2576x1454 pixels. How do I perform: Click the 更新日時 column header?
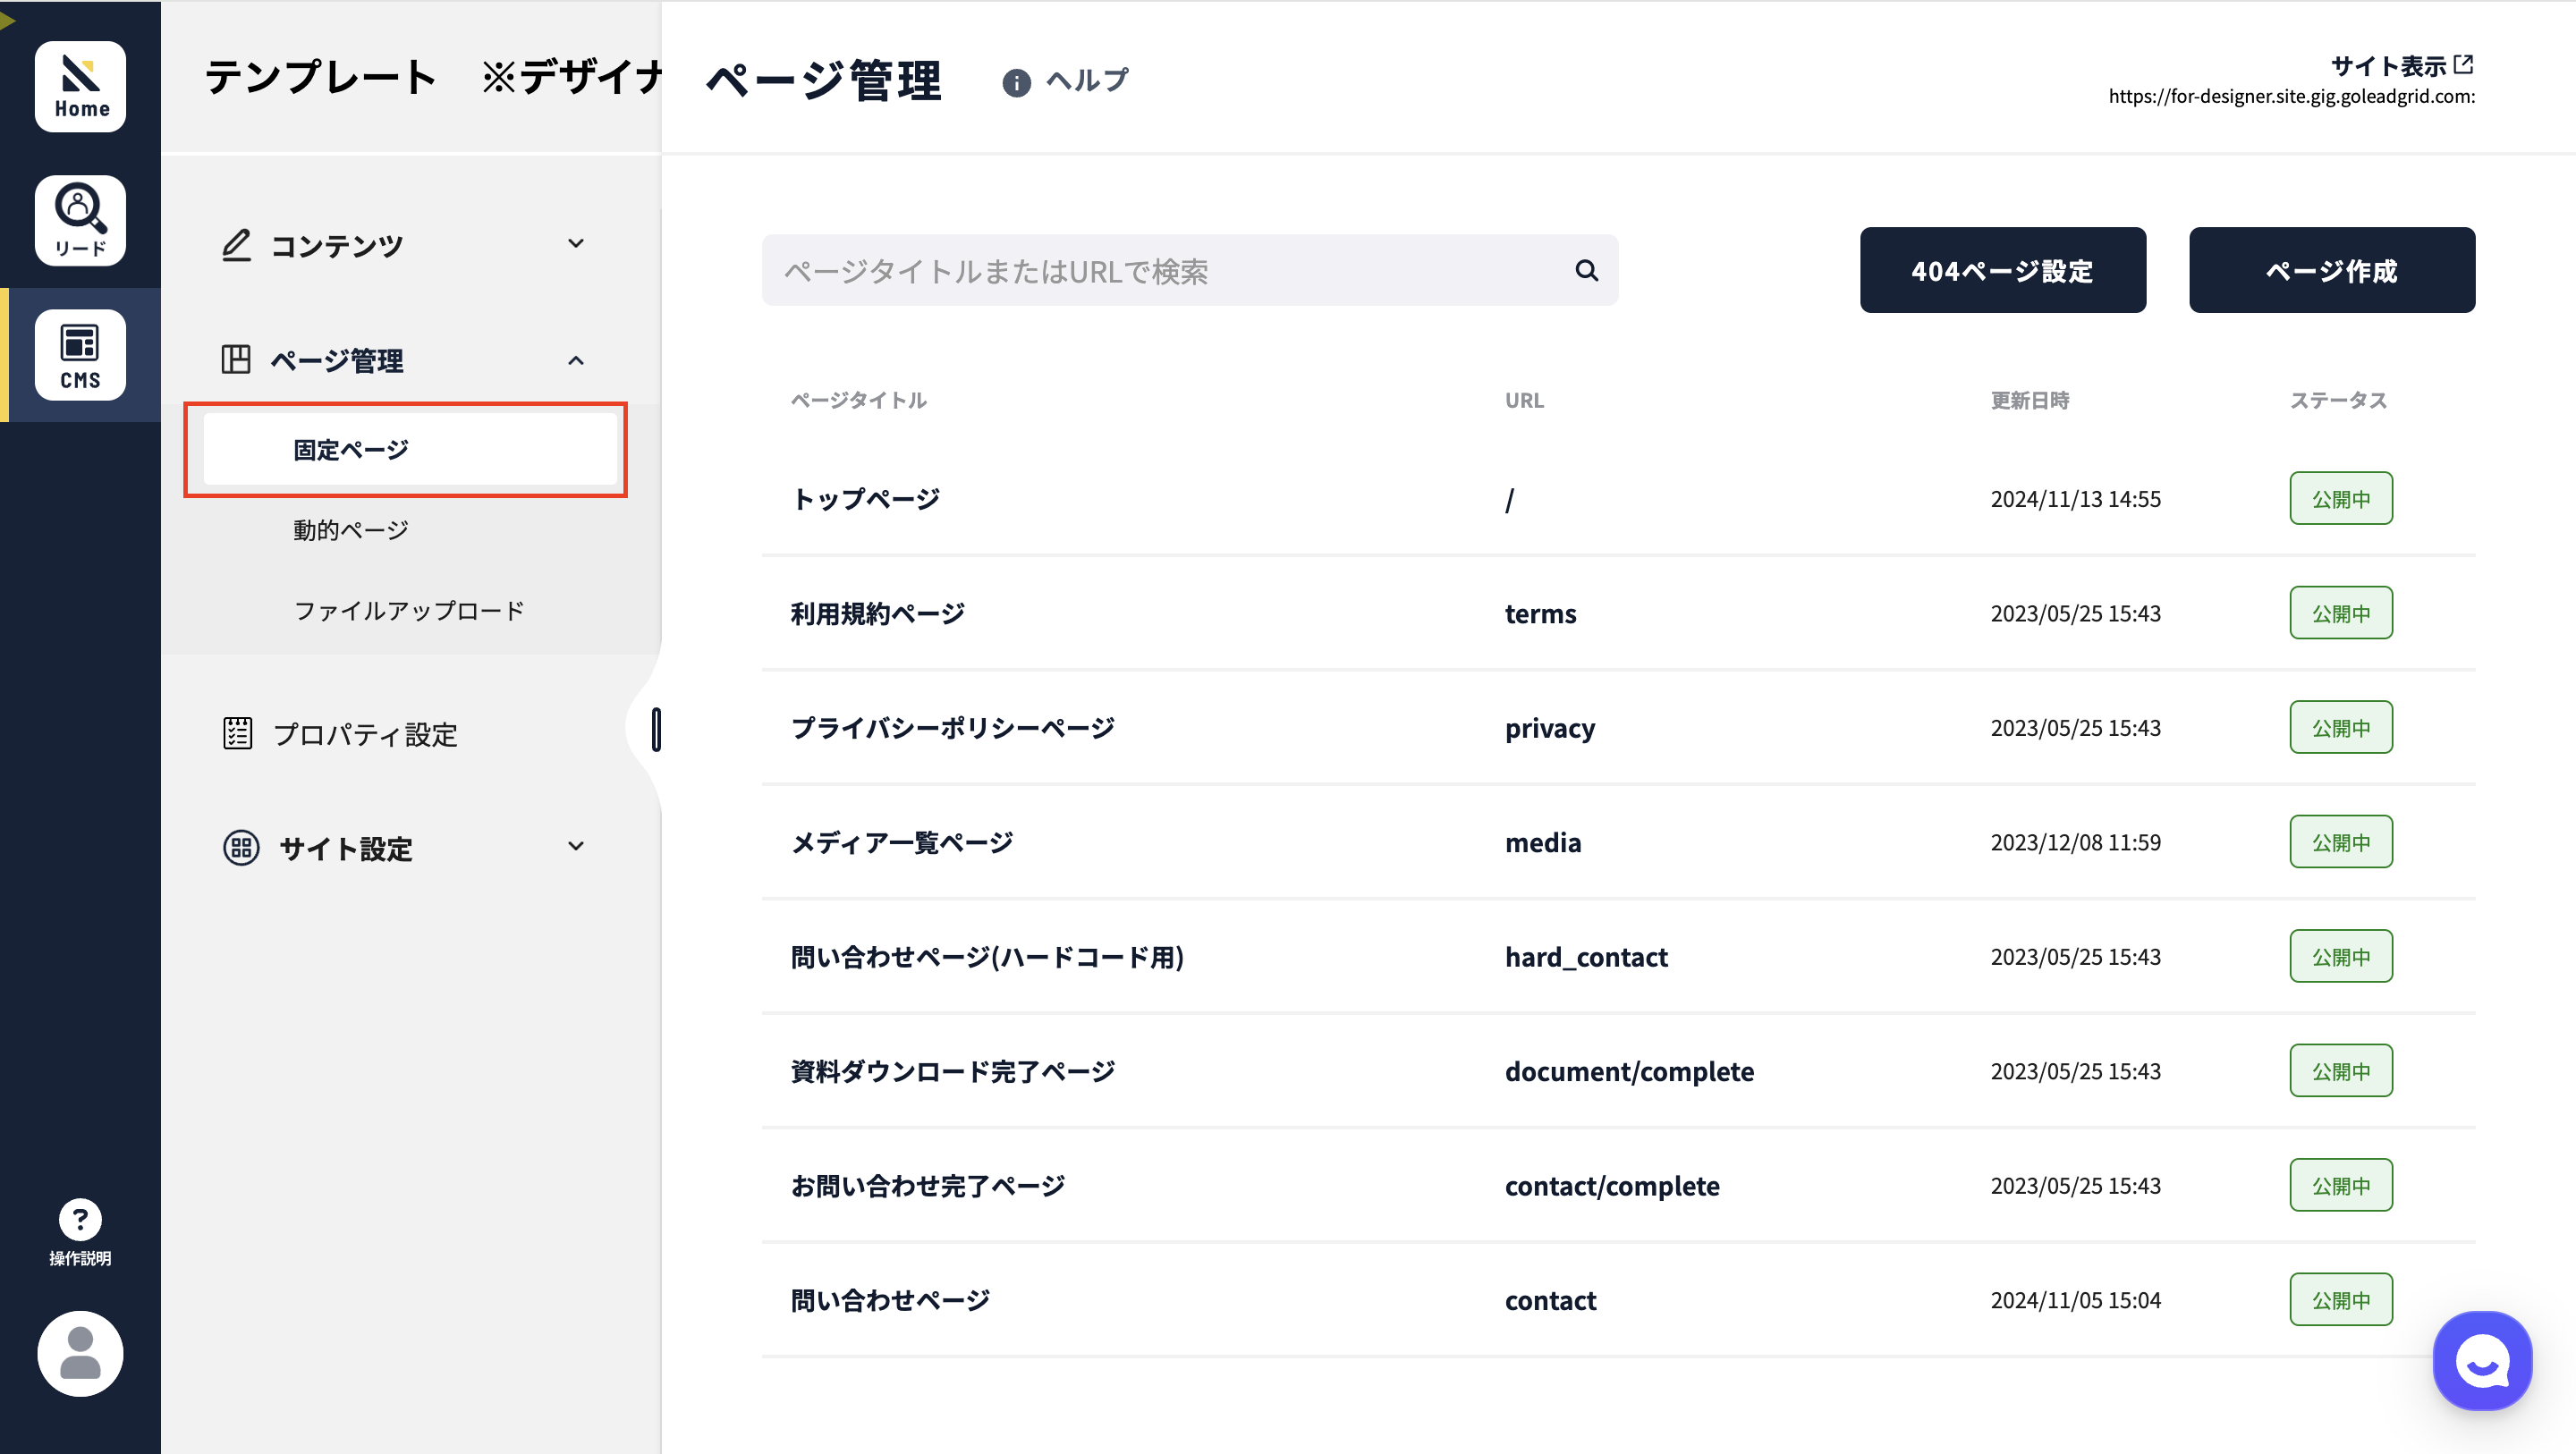pos(2029,400)
